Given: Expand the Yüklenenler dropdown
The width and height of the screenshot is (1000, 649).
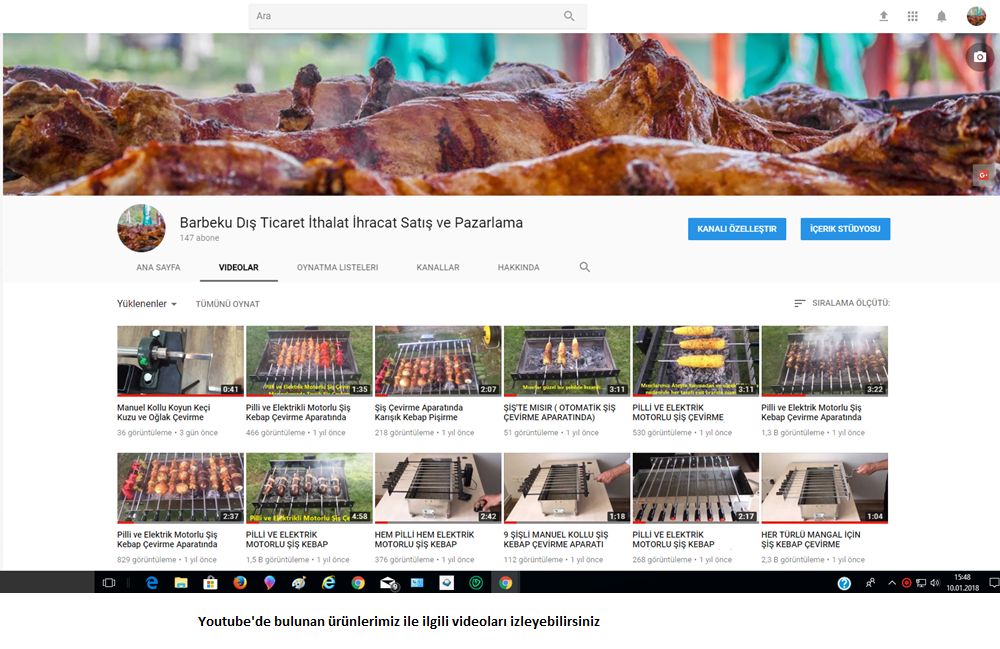Looking at the screenshot, I should (x=147, y=303).
